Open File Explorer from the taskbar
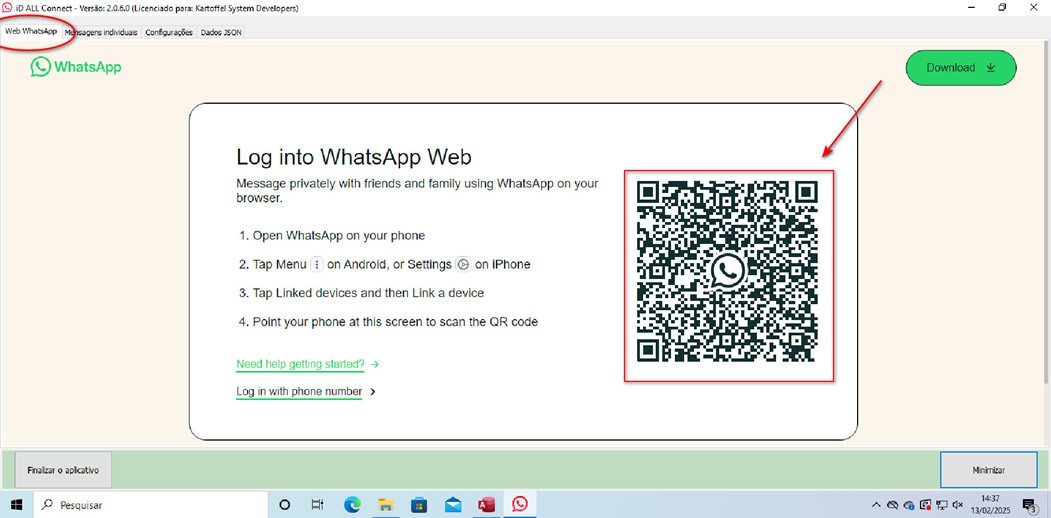 (385, 505)
